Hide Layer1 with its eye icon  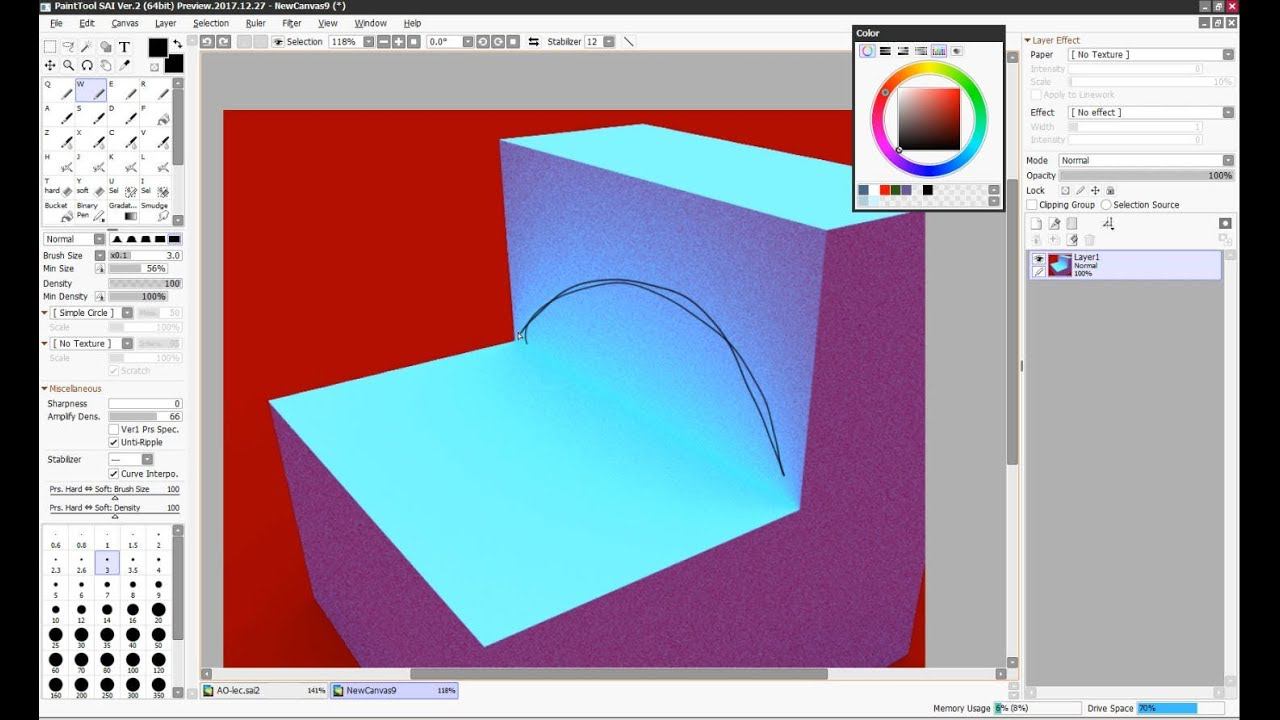(x=1038, y=259)
